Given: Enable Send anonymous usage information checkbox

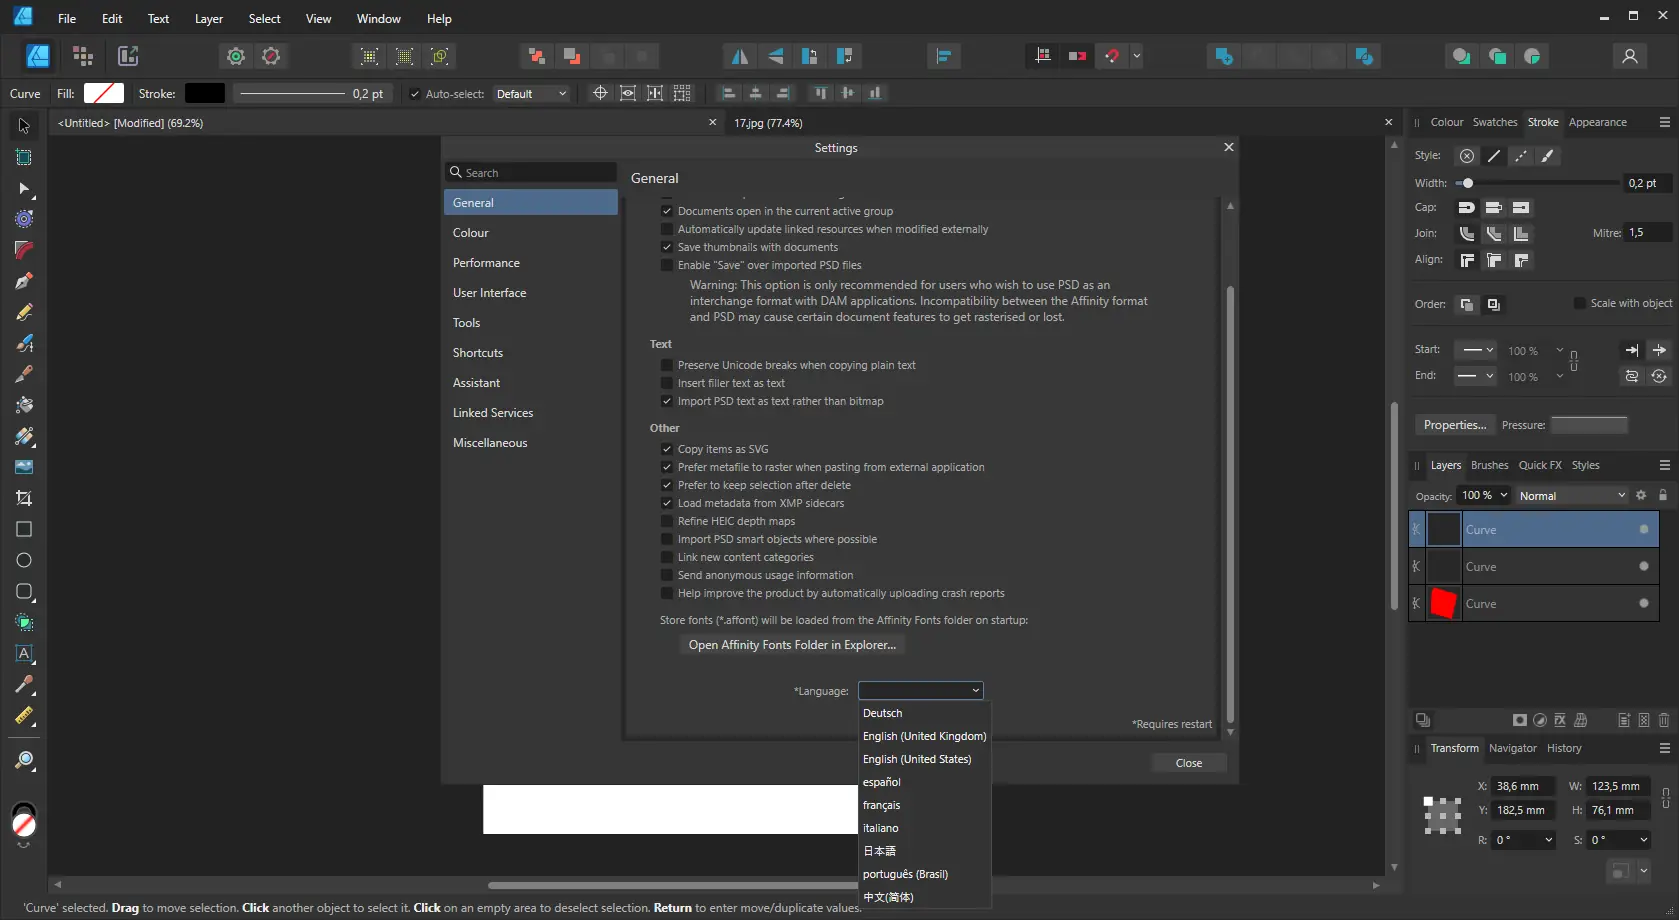Looking at the screenshot, I should [x=667, y=575].
